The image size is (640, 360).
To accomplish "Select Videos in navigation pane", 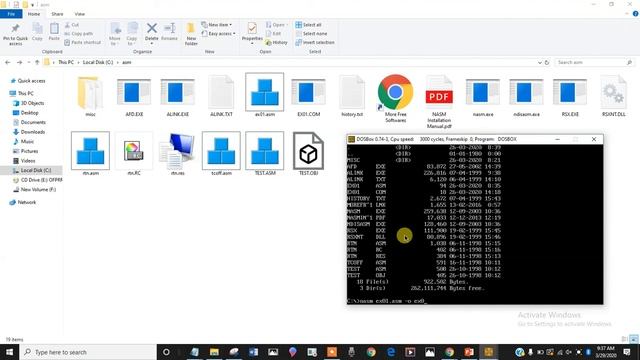I will [x=24, y=161].
